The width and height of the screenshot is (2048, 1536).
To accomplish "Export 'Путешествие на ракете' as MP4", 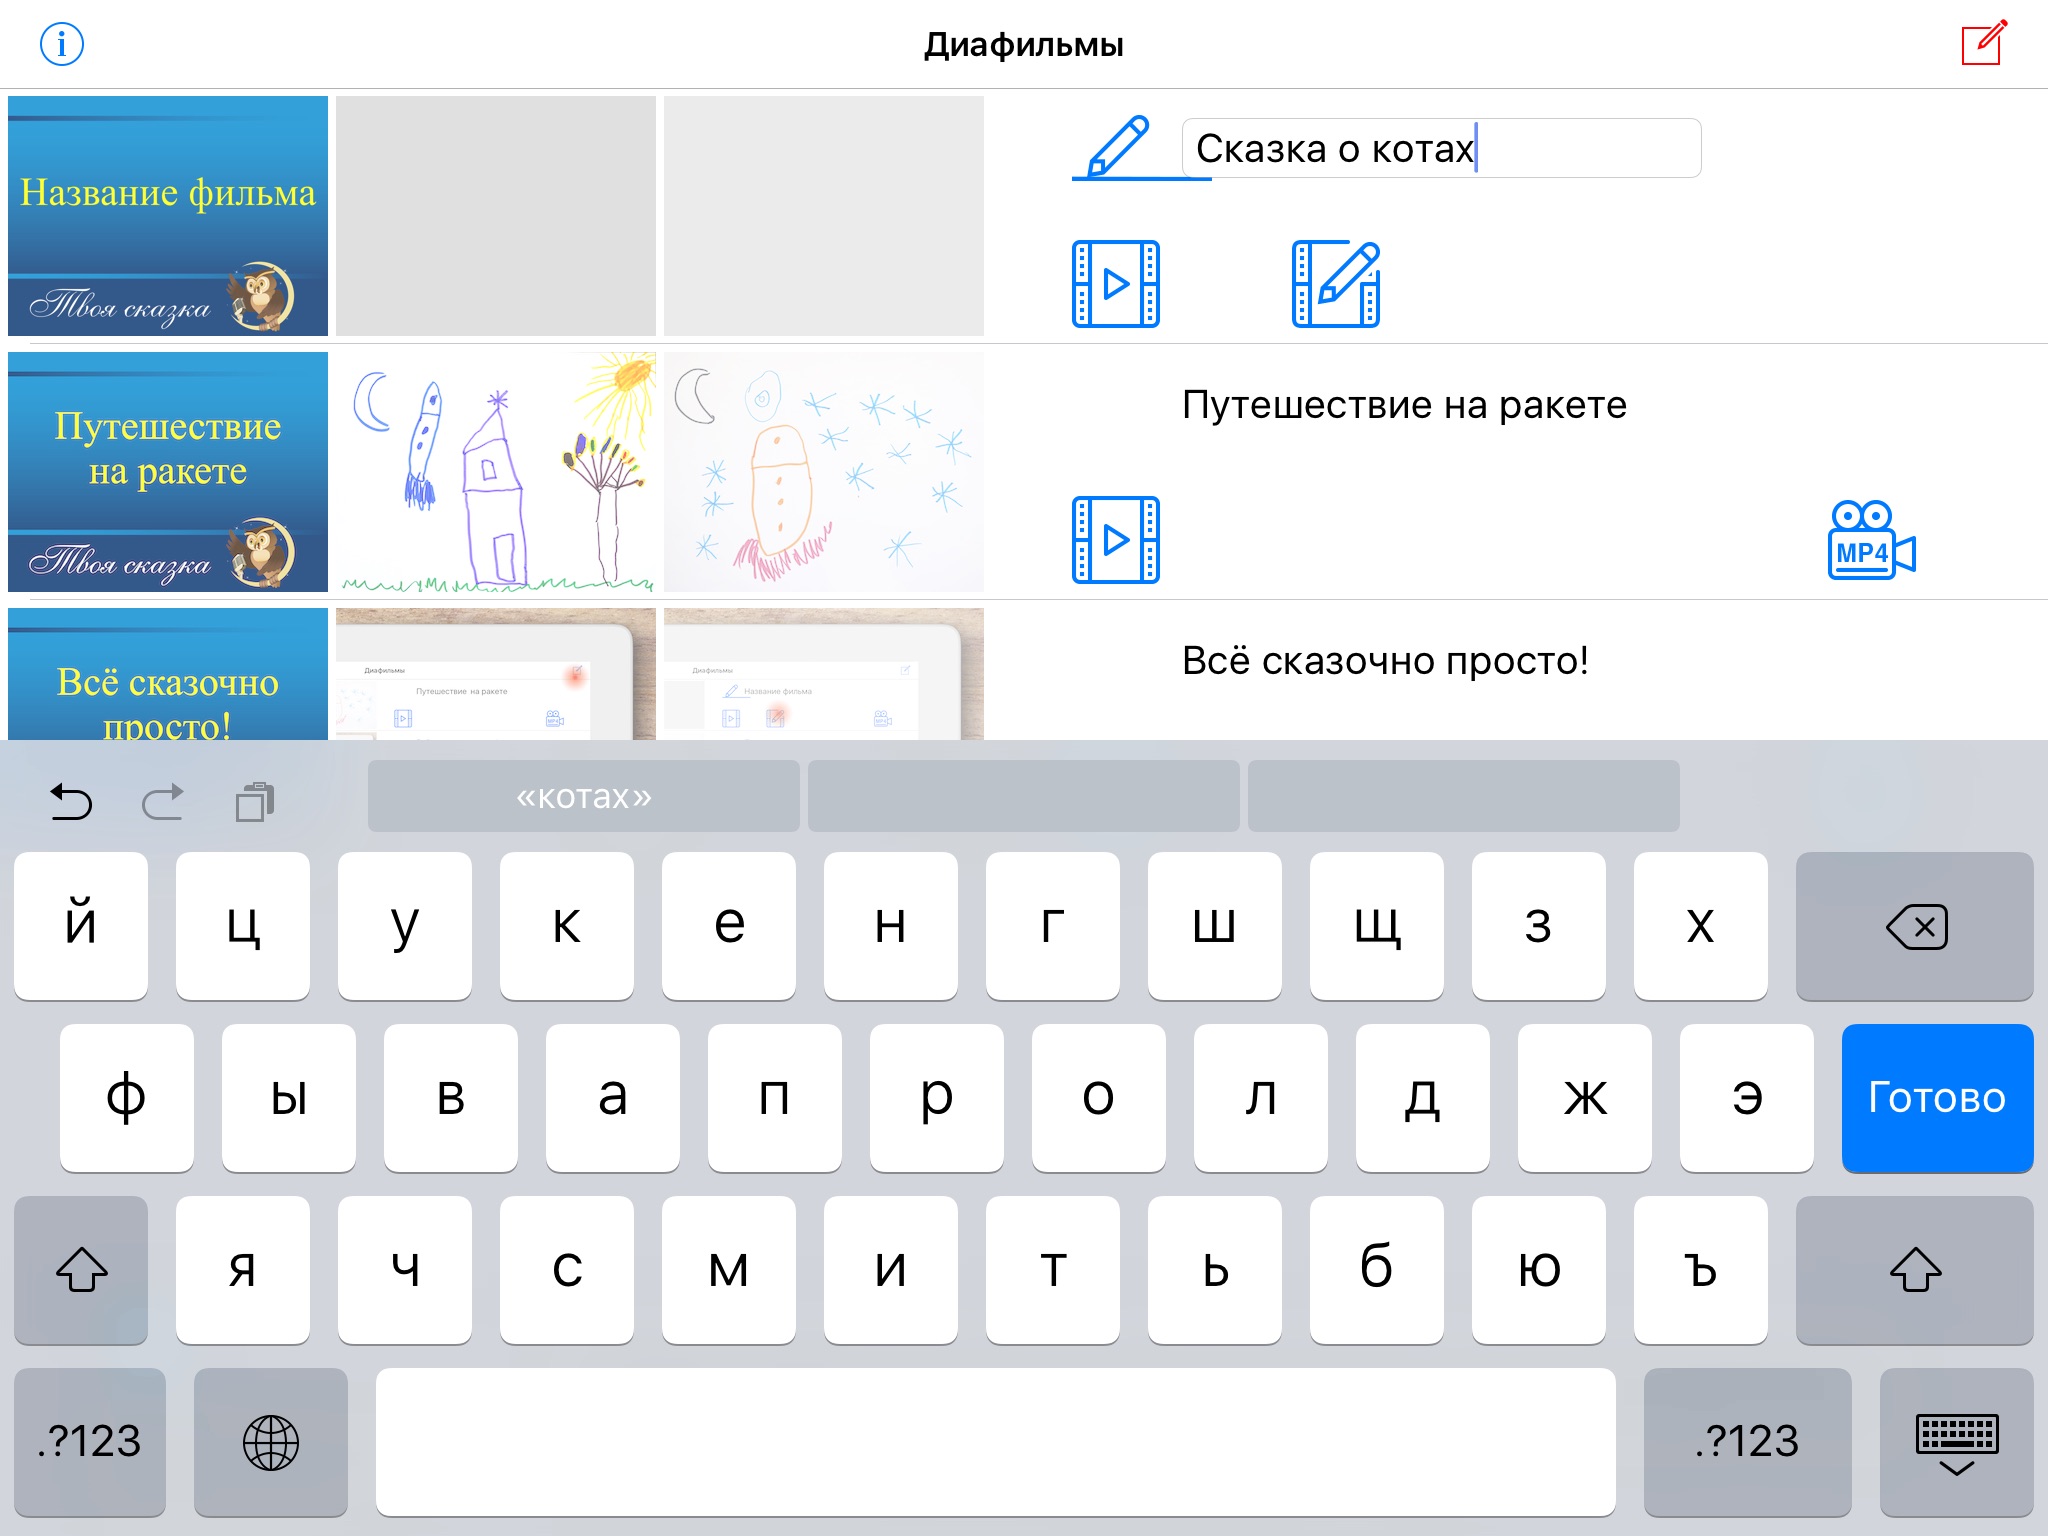I will (1871, 540).
